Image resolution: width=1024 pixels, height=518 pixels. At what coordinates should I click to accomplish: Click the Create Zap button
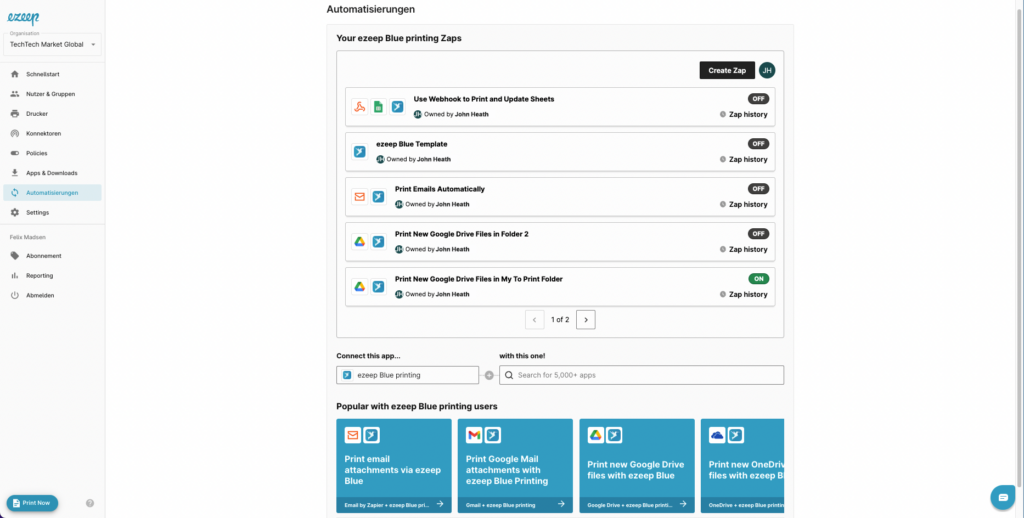click(x=727, y=71)
